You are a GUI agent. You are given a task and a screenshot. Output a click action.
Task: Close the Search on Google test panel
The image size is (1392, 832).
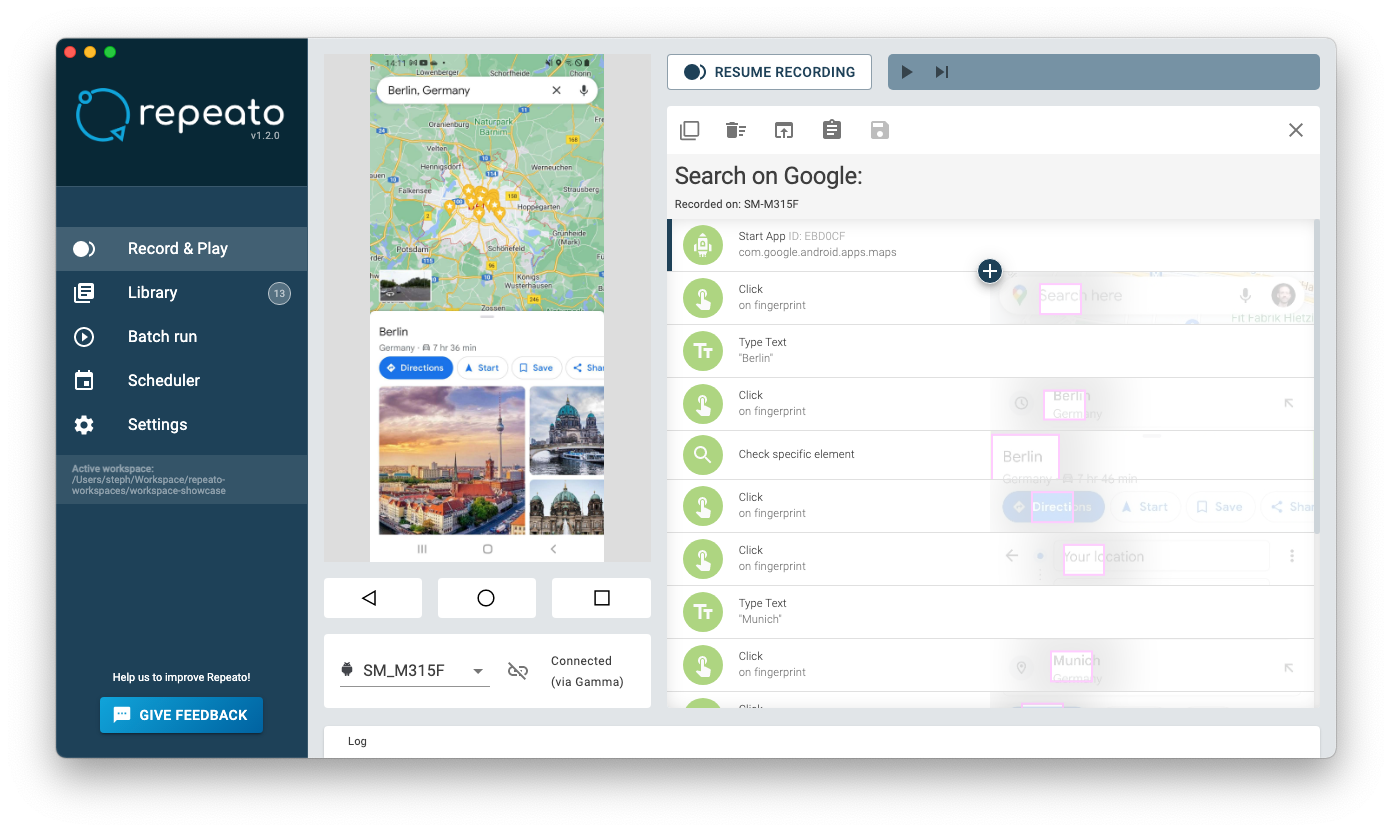[x=1296, y=130]
